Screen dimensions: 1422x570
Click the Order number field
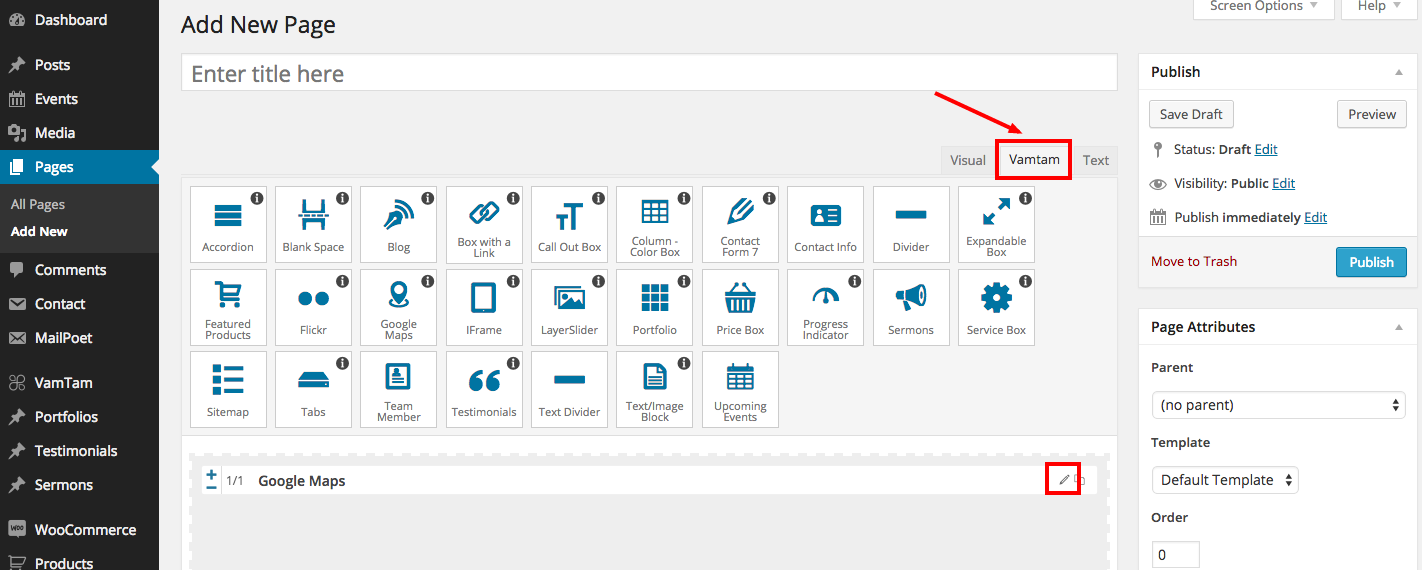point(1175,554)
